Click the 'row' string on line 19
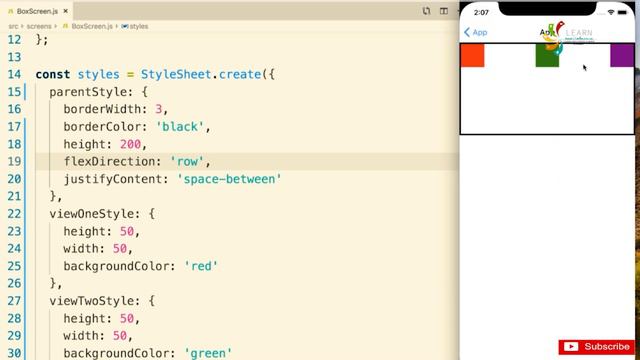This screenshot has width=640, height=360. [x=187, y=161]
